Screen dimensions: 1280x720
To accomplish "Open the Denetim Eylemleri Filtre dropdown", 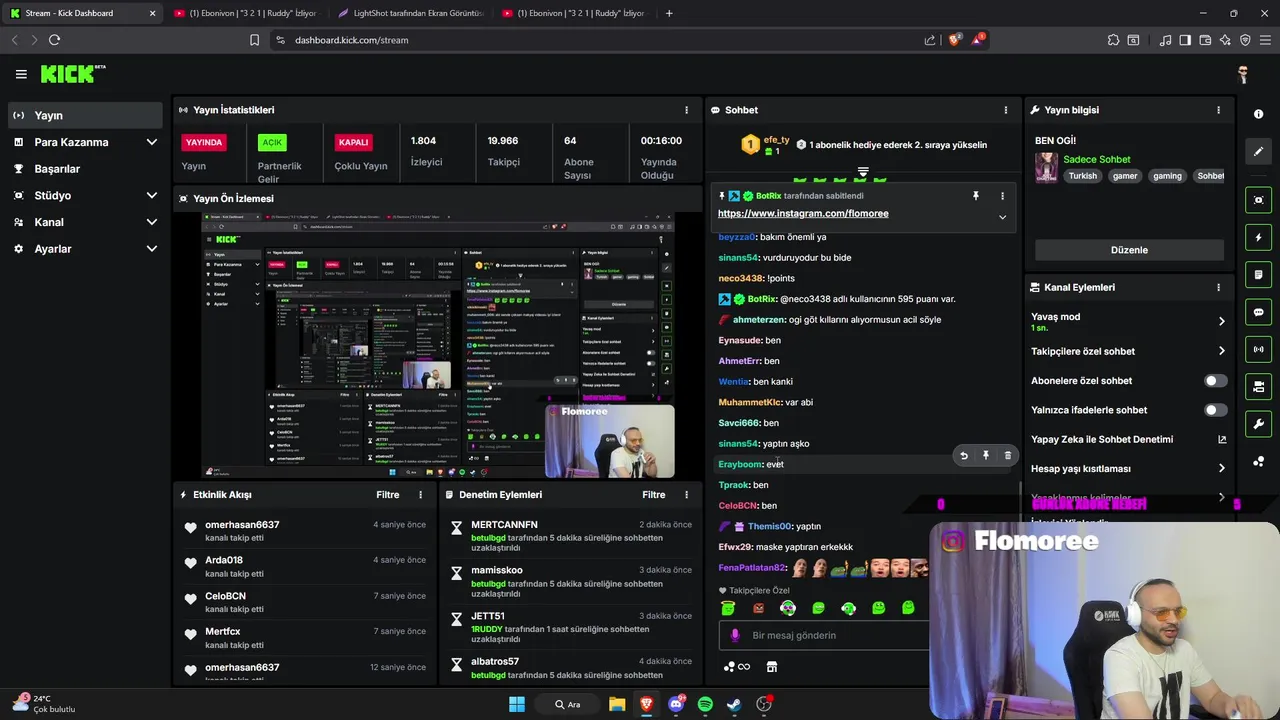I will (x=653, y=495).
